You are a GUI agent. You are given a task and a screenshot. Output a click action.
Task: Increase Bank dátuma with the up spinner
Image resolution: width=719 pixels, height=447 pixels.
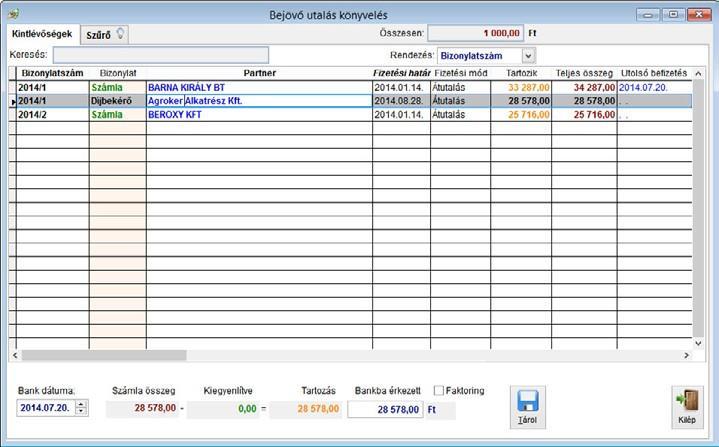(x=81, y=404)
